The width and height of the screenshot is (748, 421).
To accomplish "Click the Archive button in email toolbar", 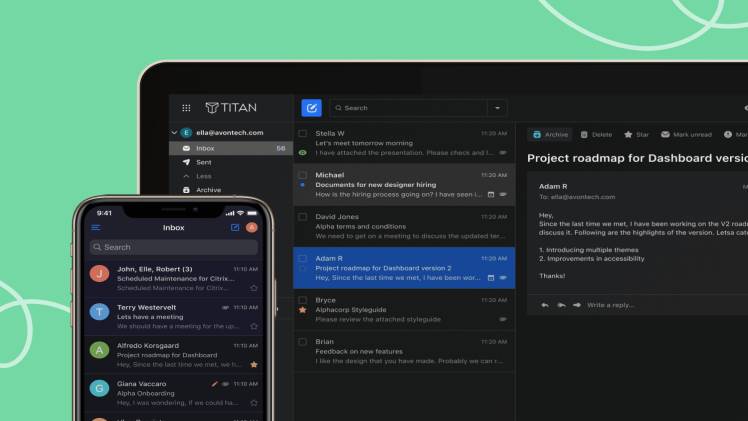I will (550, 134).
